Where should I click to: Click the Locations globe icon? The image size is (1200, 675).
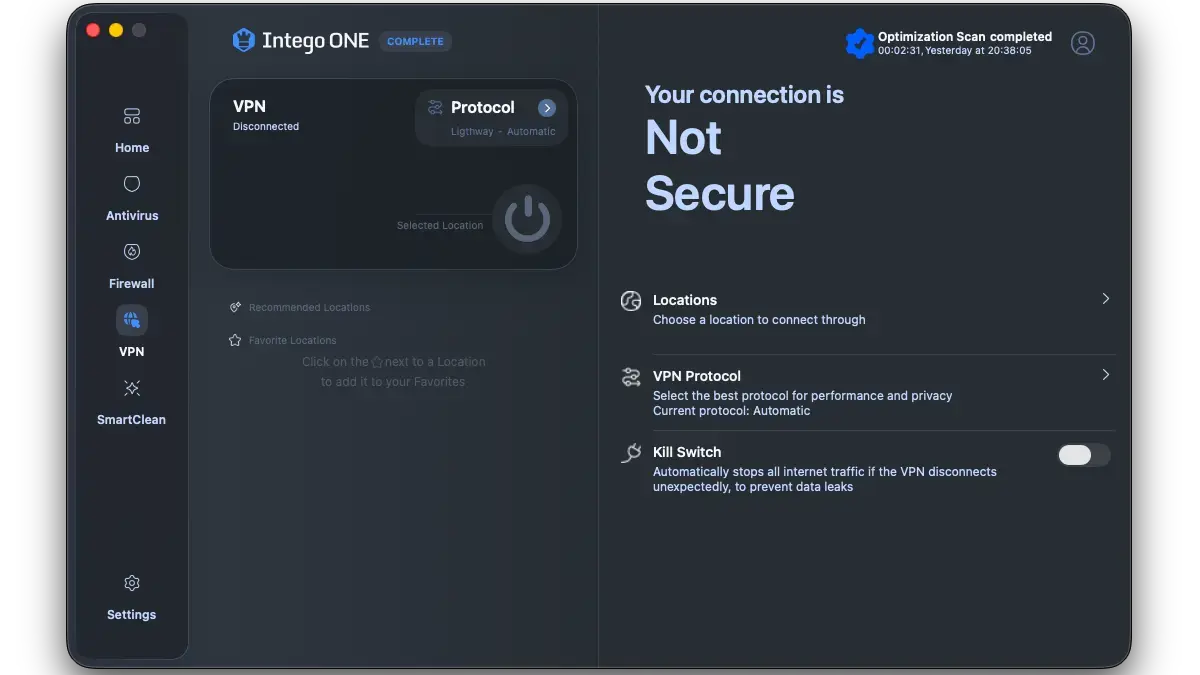click(630, 300)
